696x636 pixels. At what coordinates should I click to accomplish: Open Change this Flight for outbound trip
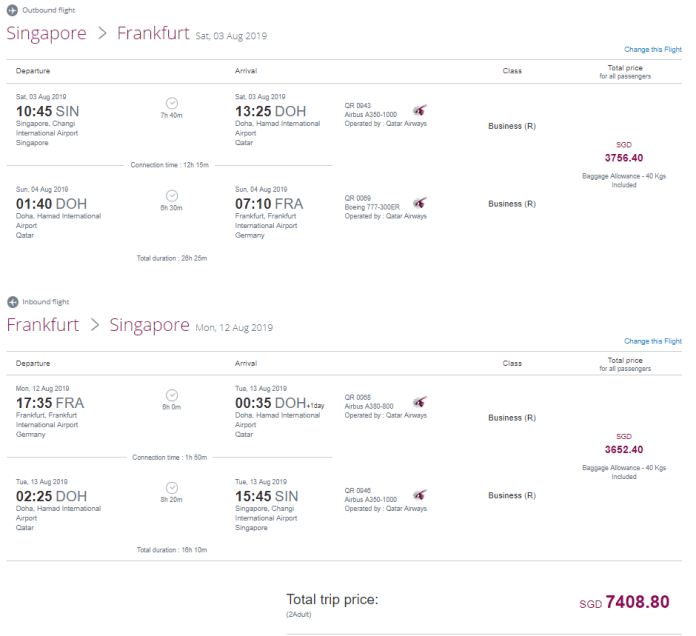point(652,49)
